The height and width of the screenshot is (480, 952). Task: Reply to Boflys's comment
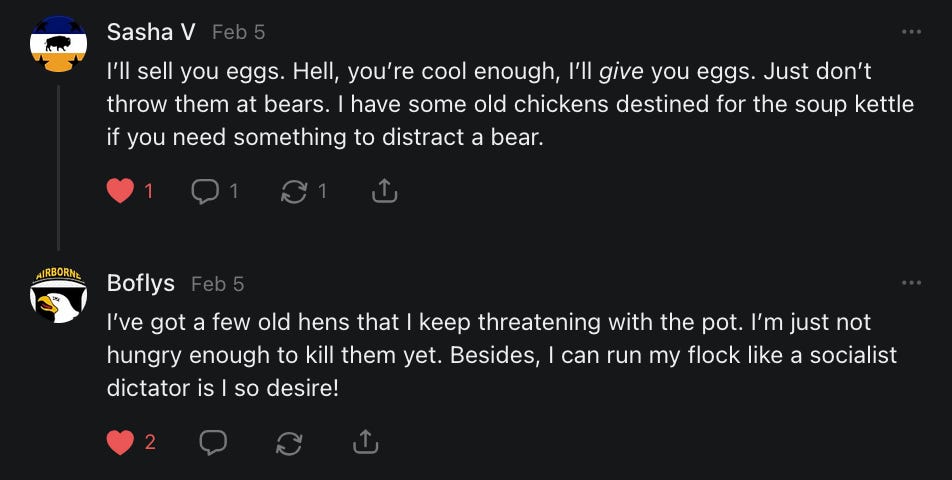pos(213,441)
